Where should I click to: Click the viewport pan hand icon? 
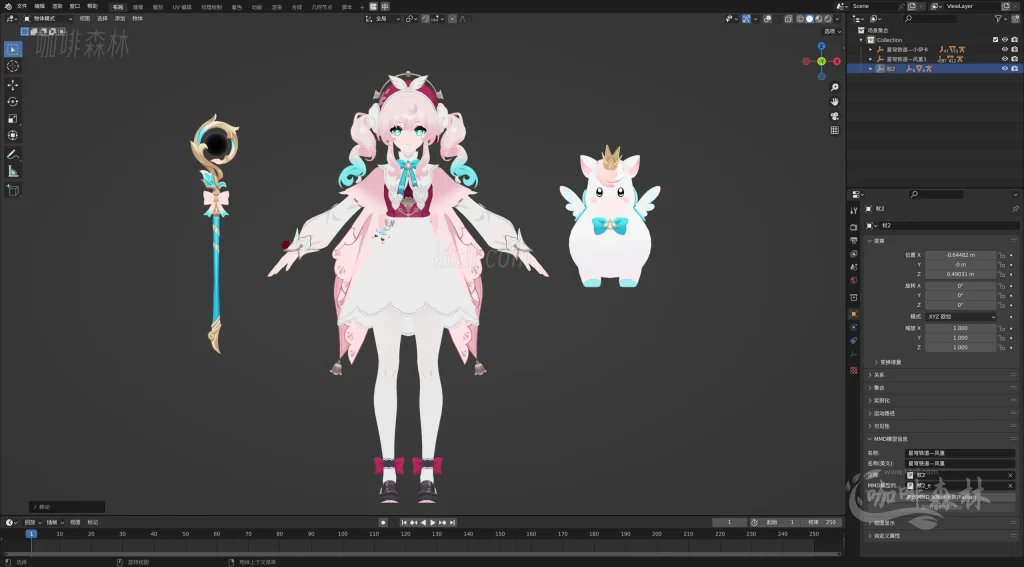click(x=835, y=101)
